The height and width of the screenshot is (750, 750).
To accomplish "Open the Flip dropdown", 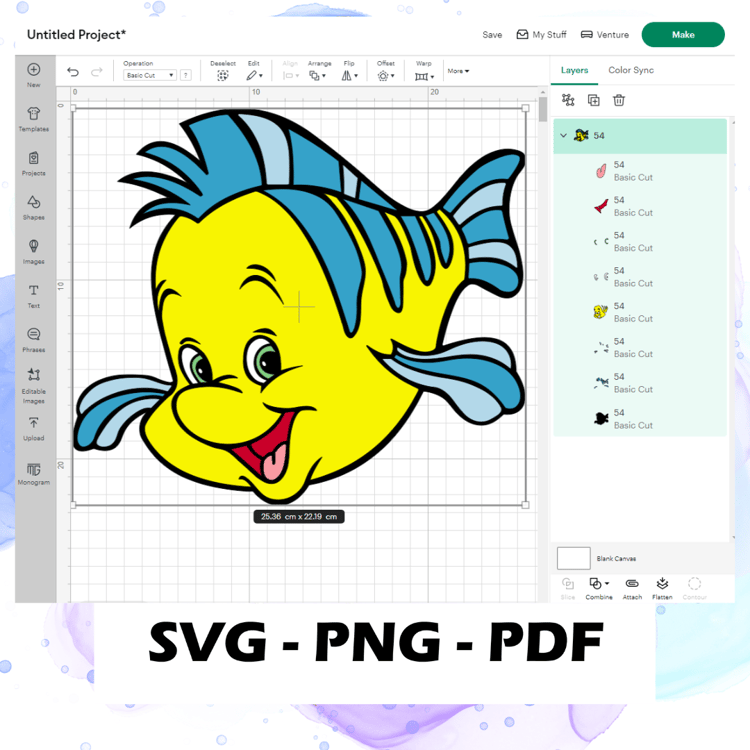I will (x=349, y=76).
